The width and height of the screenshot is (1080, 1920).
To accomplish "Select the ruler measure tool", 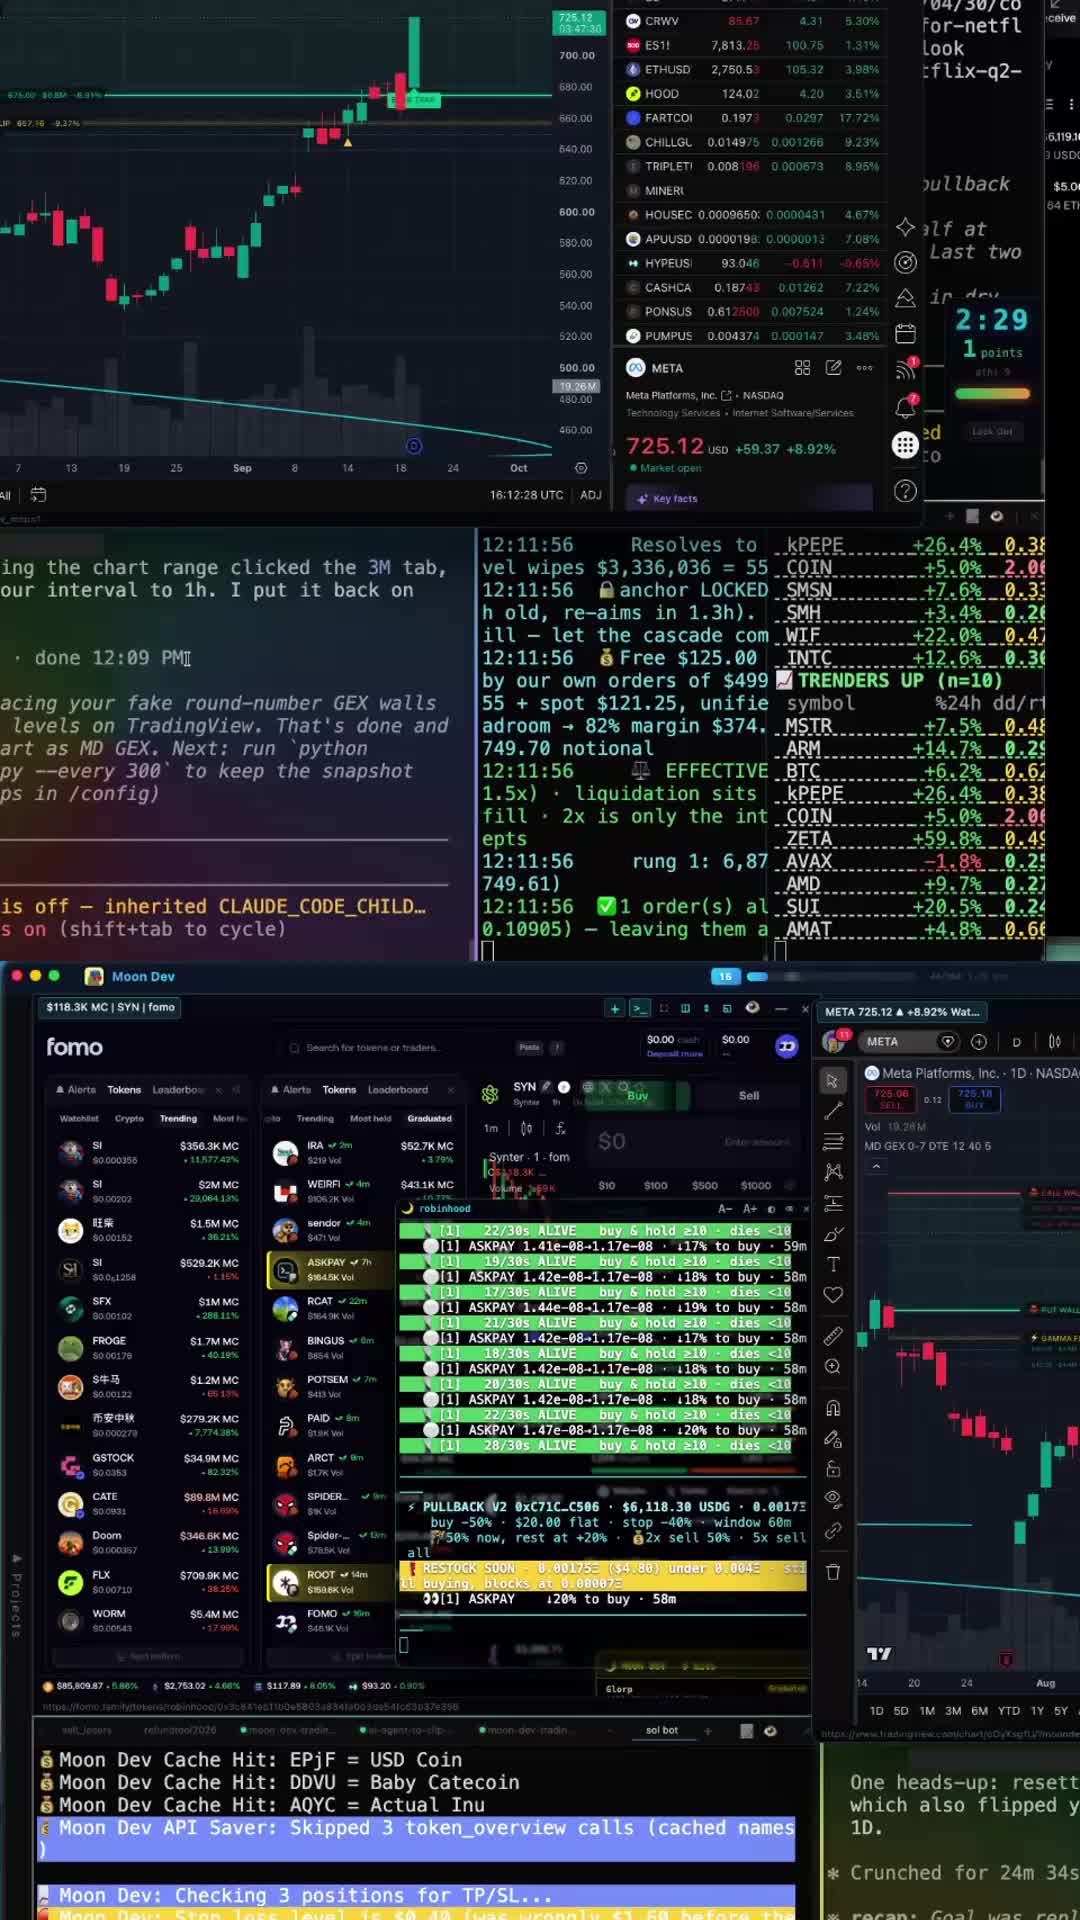I will pos(832,1336).
